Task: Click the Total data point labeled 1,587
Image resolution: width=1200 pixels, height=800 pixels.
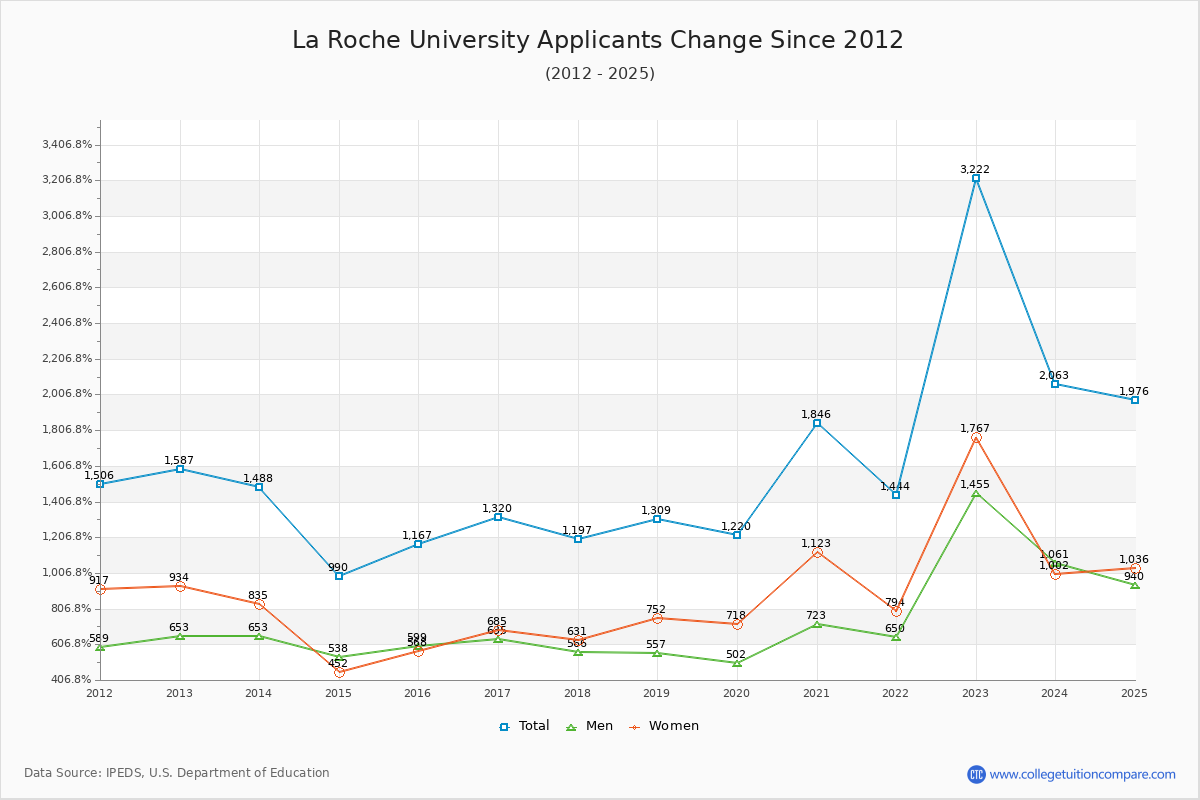Action: 180,469
